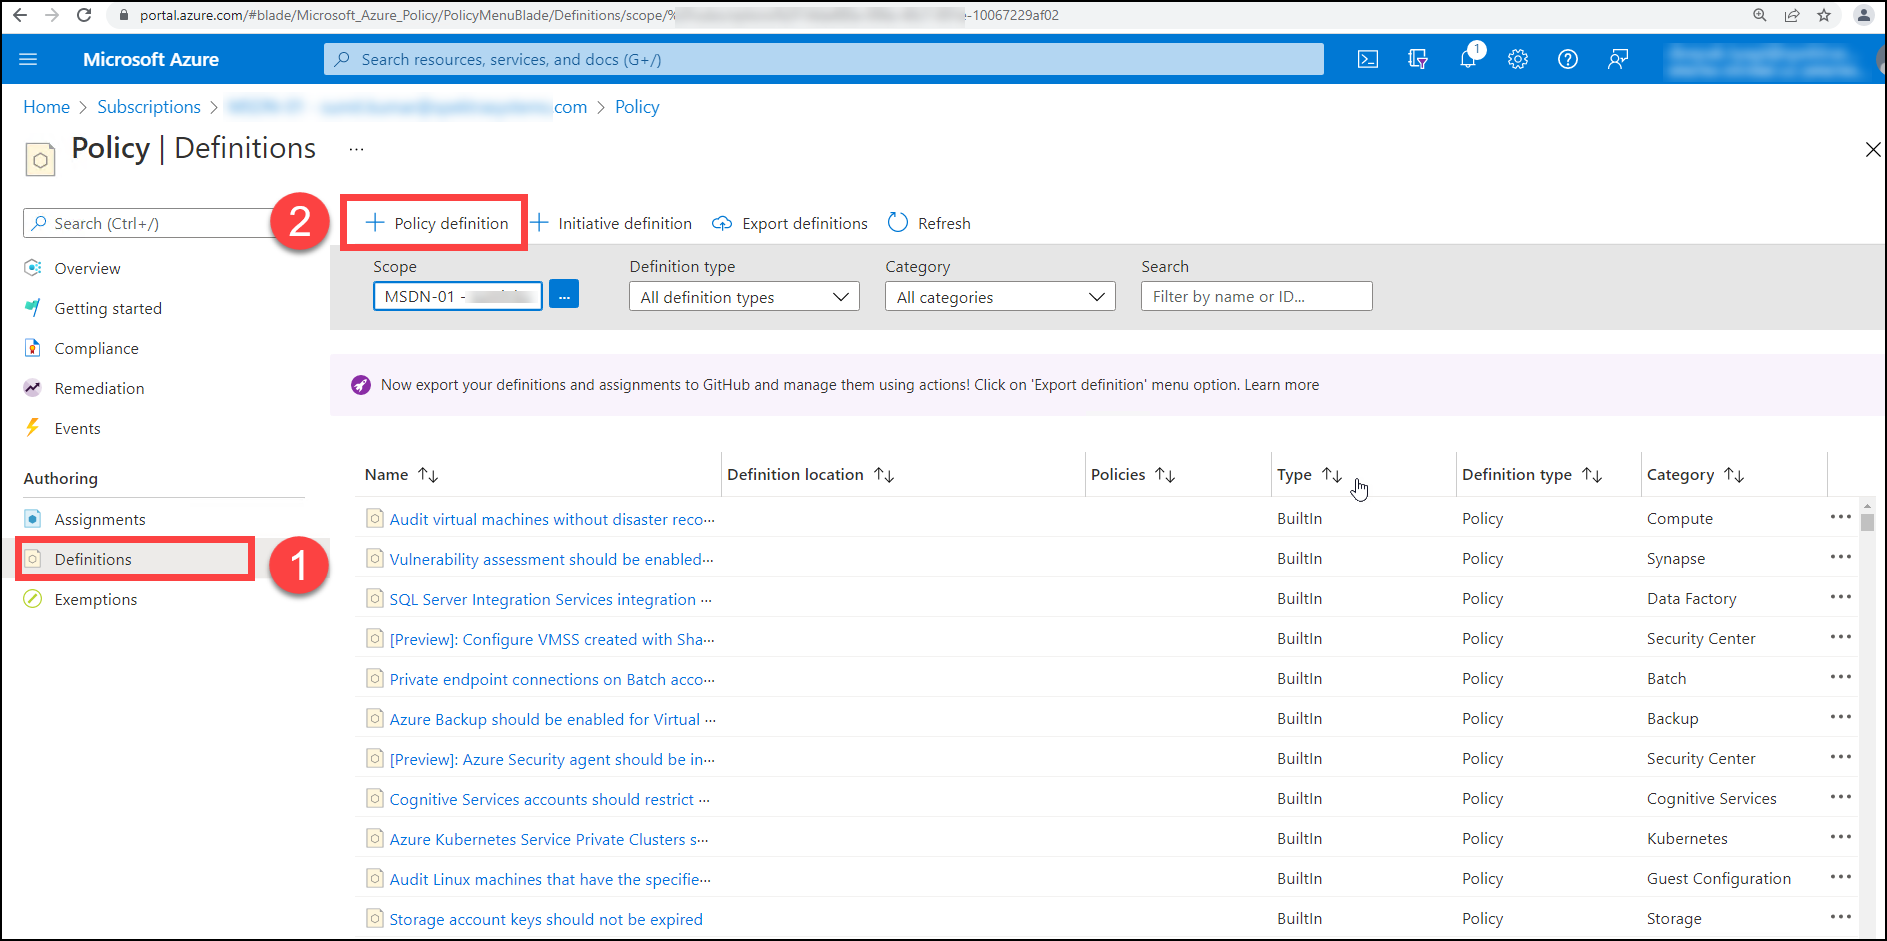
Task: Go to Compliance in the side menu
Action: click(x=96, y=348)
